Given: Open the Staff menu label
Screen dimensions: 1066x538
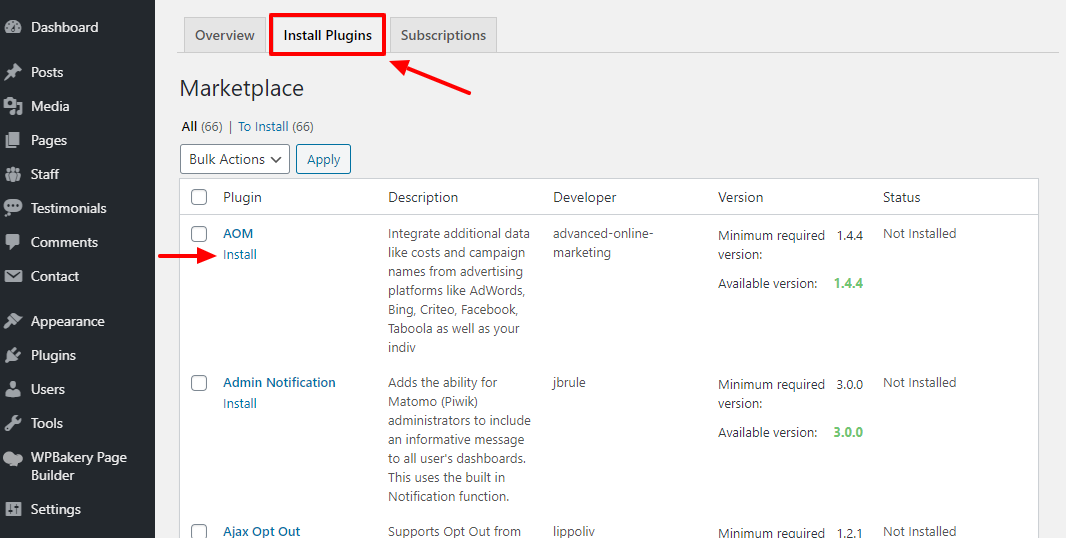Looking at the screenshot, I should [x=45, y=174].
